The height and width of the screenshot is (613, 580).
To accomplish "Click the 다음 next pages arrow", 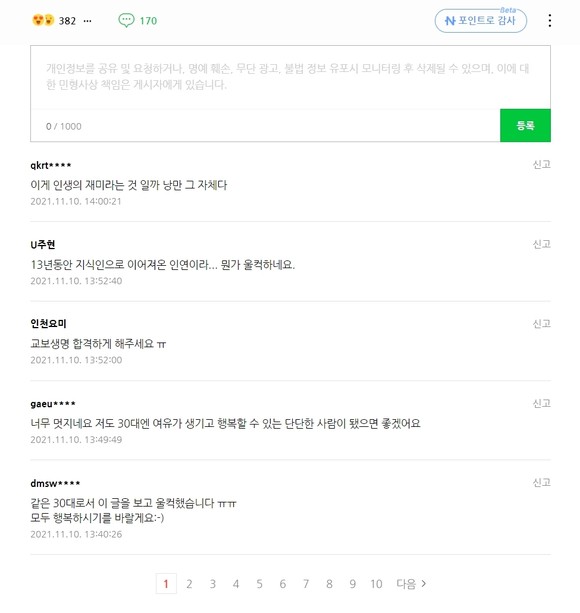I will [x=411, y=584].
